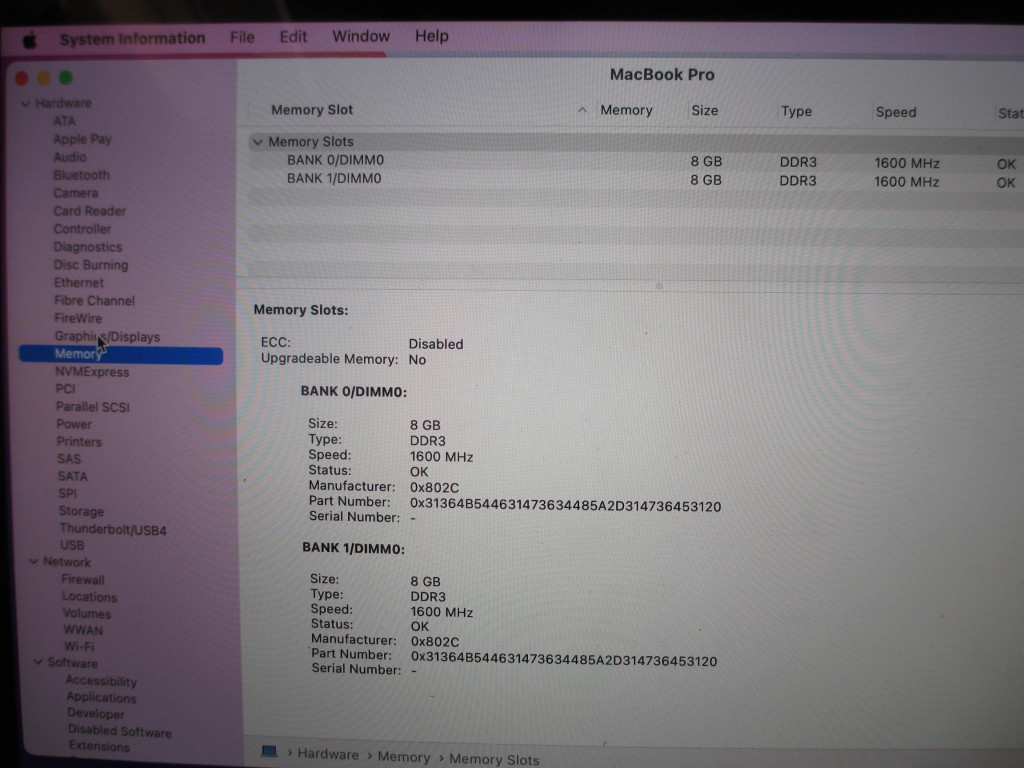Select Disc Burning in the sidebar

point(91,265)
